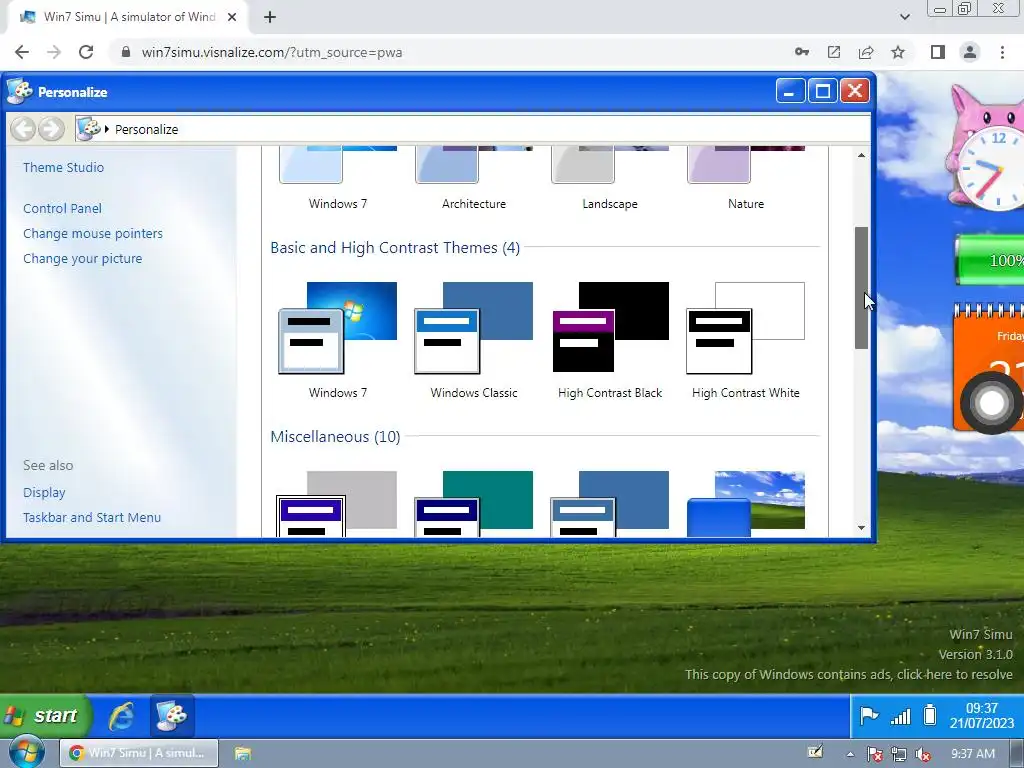
Task: Apply the High Contrast White theme
Action: point(745,328)
